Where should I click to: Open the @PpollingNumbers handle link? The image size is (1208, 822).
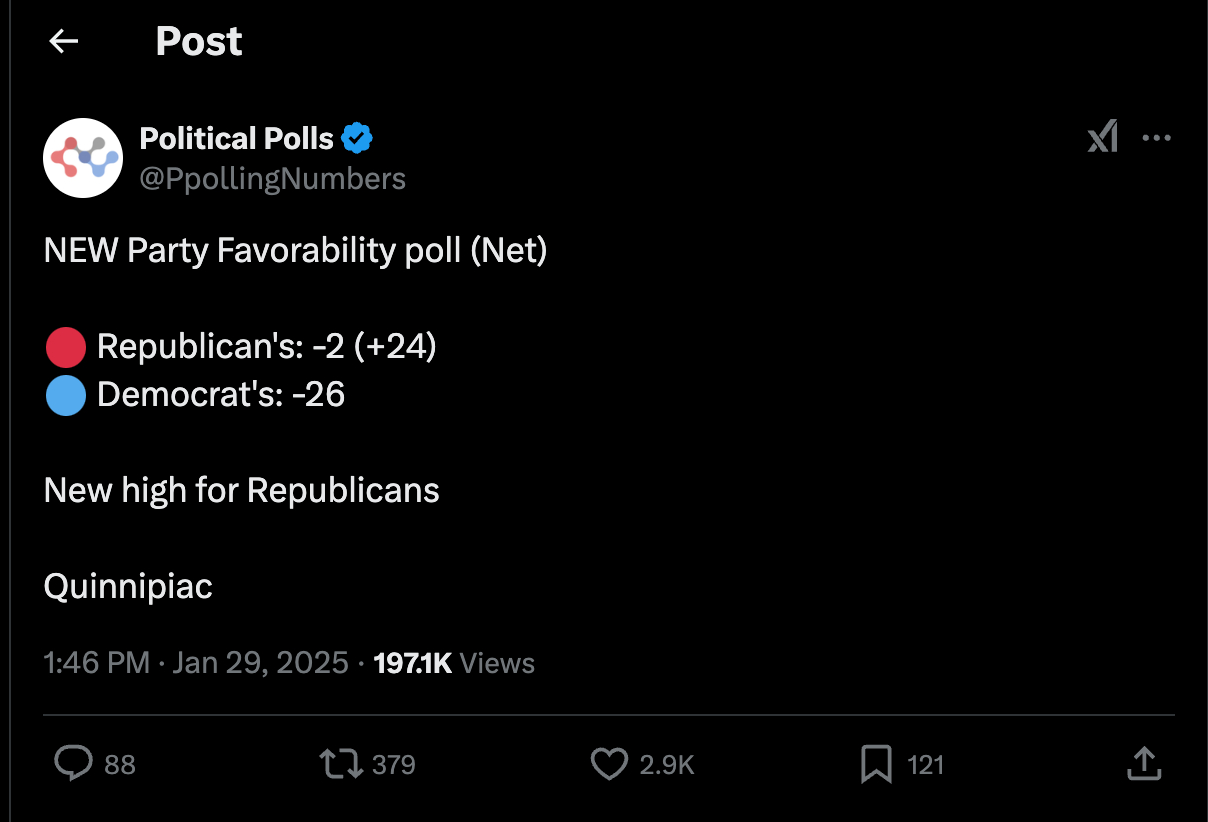(273, 178)
